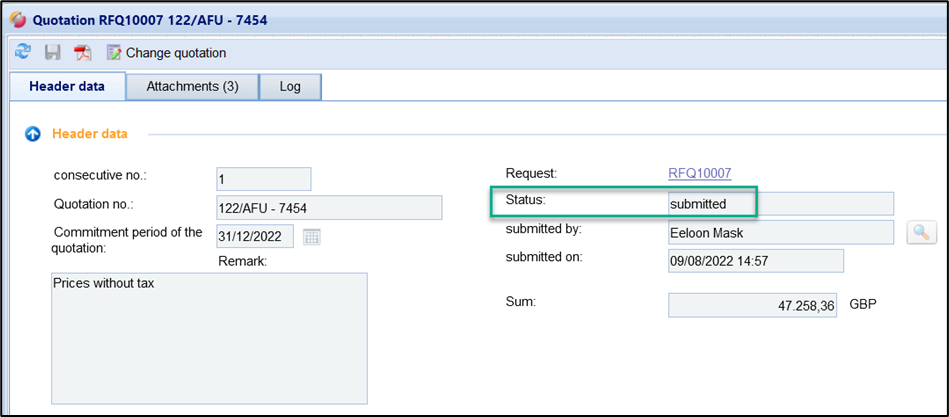Click the submitted by field Eeloon Mask
Viewport: 949px width, 417px height.
(780, 232)
